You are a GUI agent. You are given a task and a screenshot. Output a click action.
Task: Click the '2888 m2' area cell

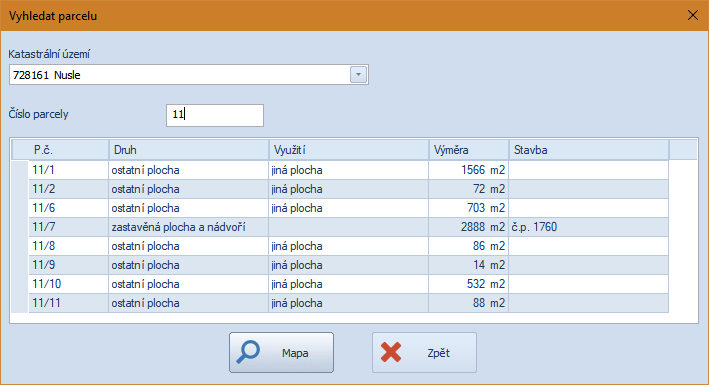(468, 227)
